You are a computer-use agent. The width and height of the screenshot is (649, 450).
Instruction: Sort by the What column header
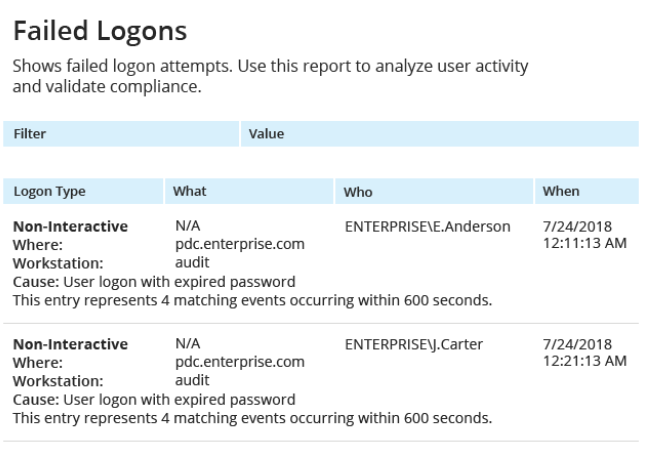[x=190, y=191]
